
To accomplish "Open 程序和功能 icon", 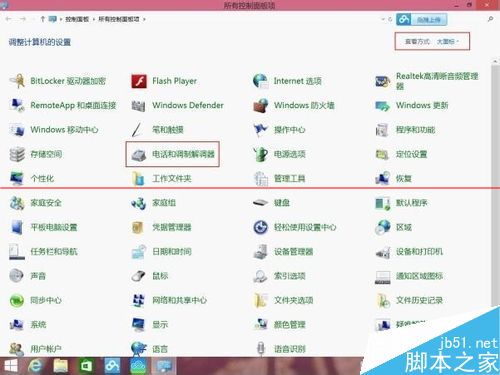I will [x=382, y=130].
